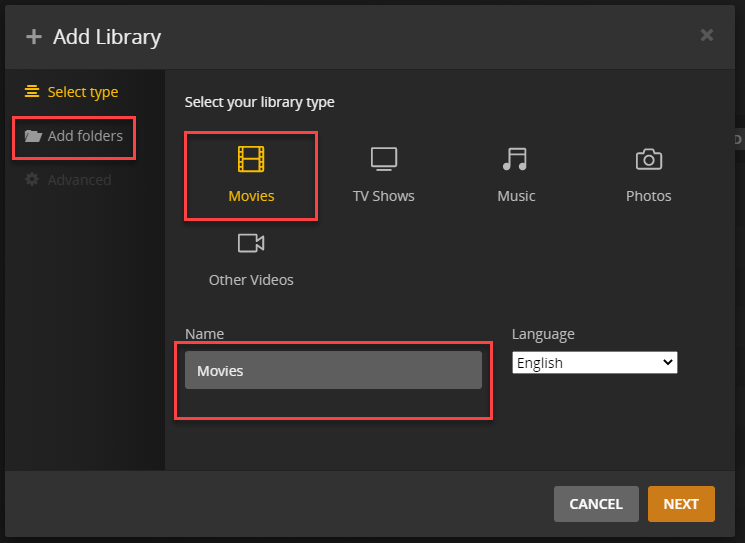This screenshot has height=543, width=745.
Task: Click the Other Videos text label
Action: tap(251, 280)
